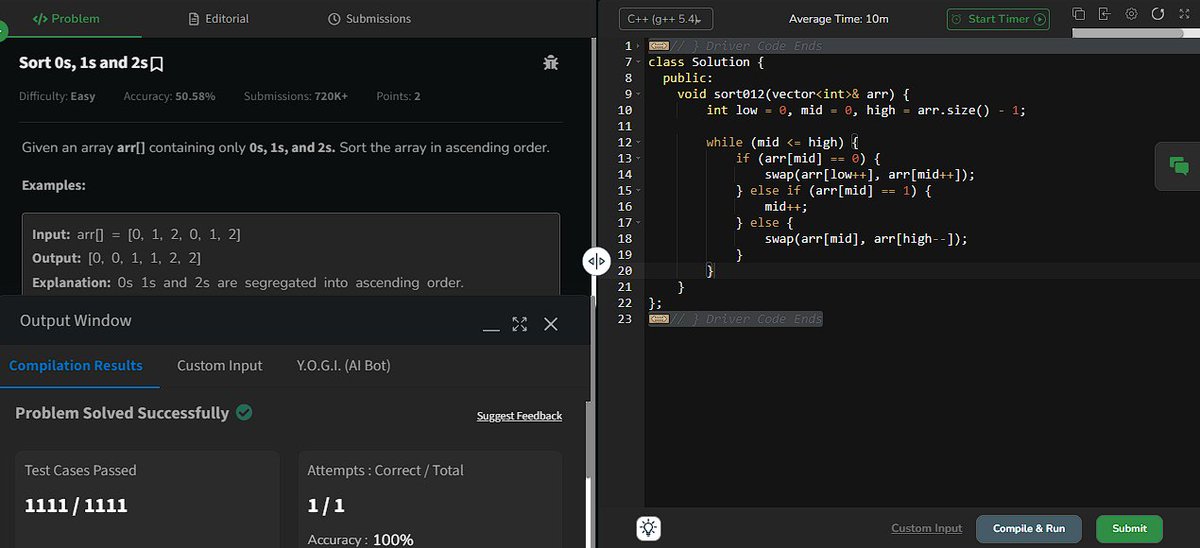Close the Output Window
This screenshot has height=548, width=1200.
(550, 324)
